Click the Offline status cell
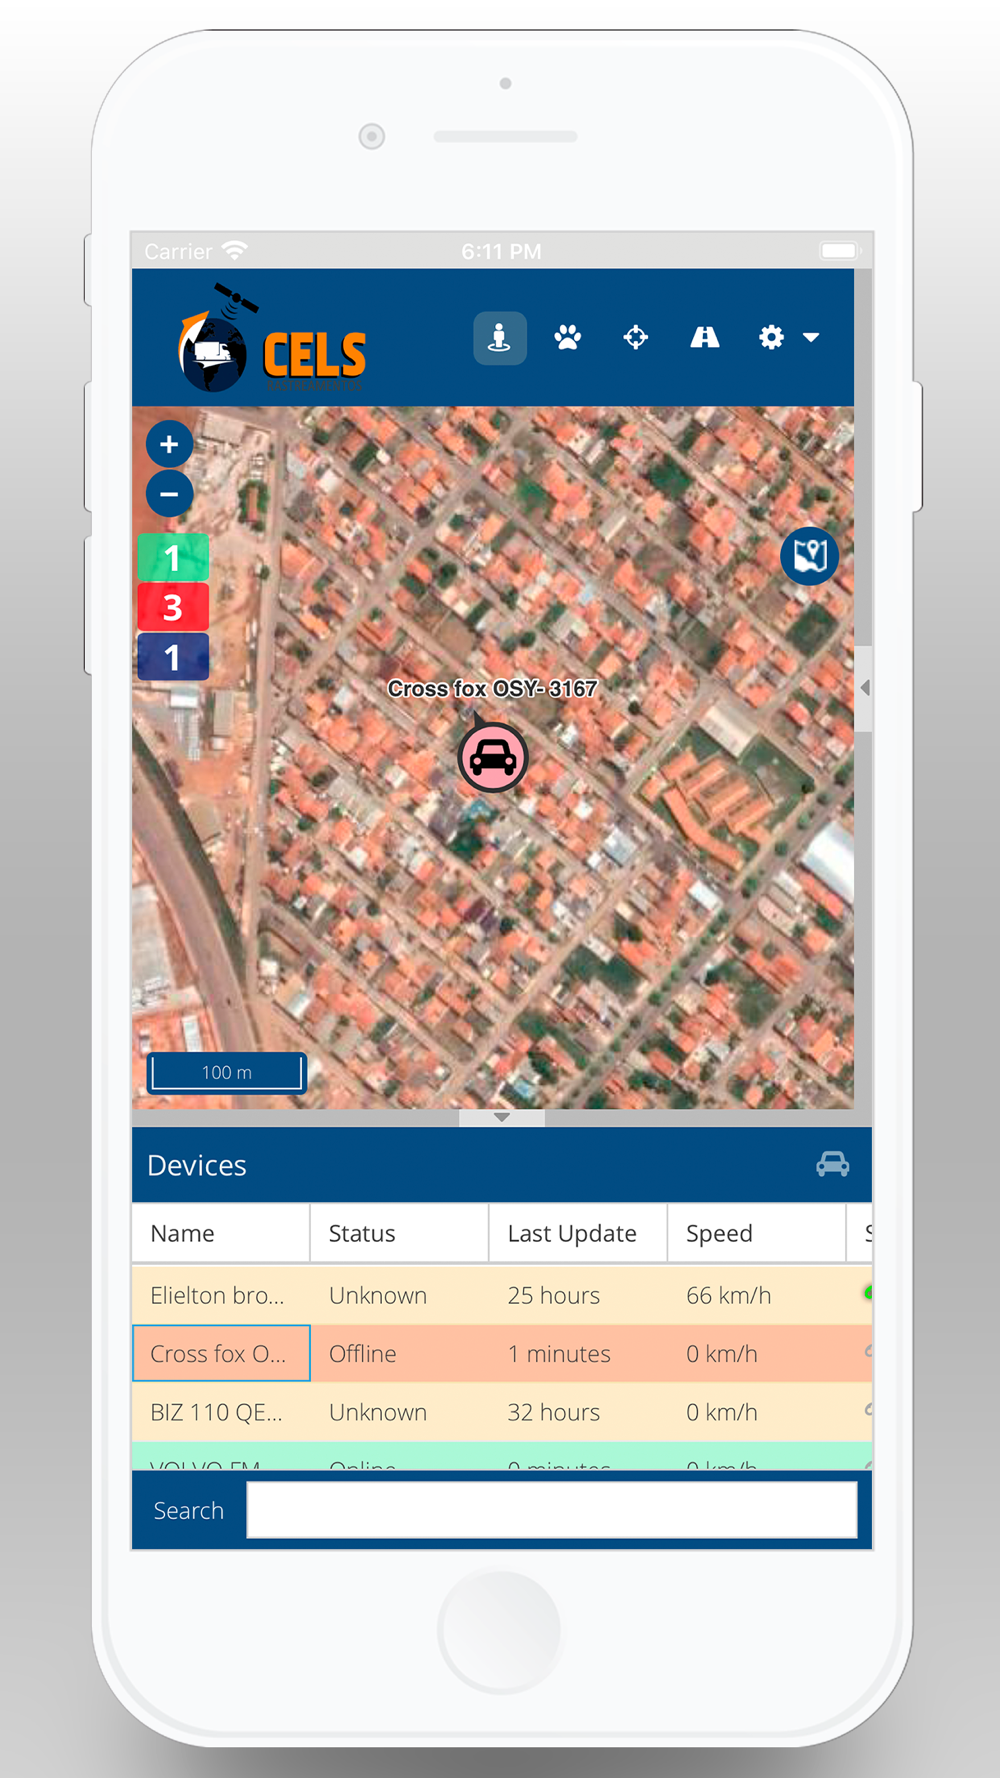Viewport: 1000px width, 1778px height. pos(399,1353)
